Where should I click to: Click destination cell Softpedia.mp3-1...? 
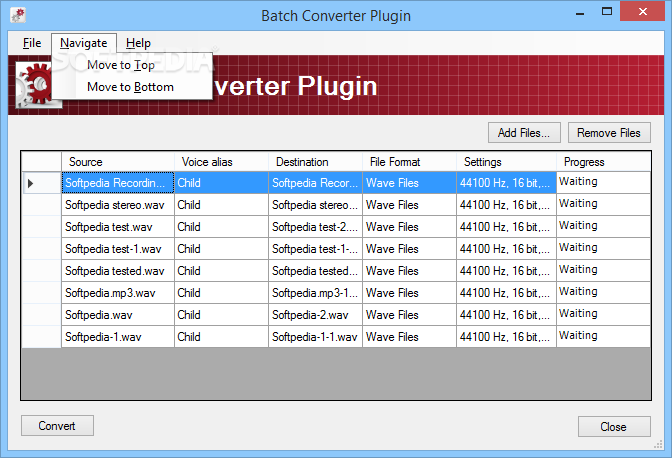click(x=315, y=293)
